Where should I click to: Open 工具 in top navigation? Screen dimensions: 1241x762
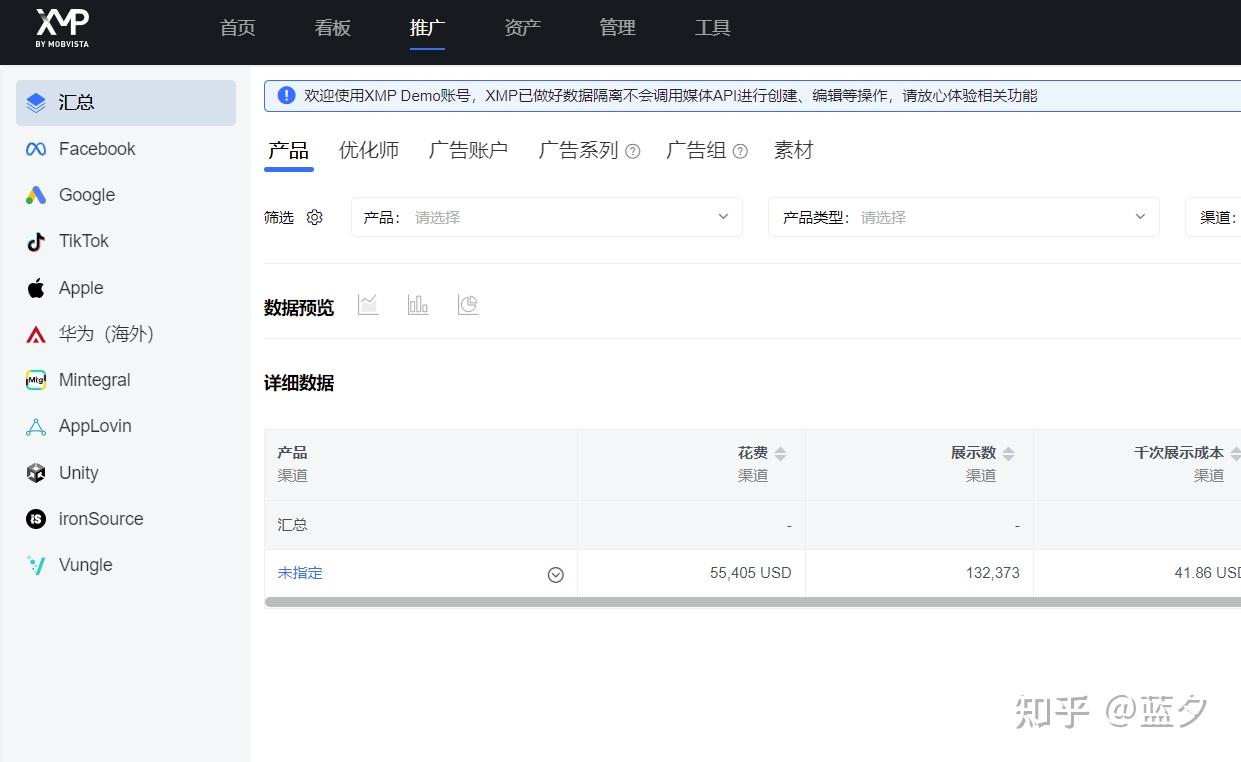click(713, 28)
